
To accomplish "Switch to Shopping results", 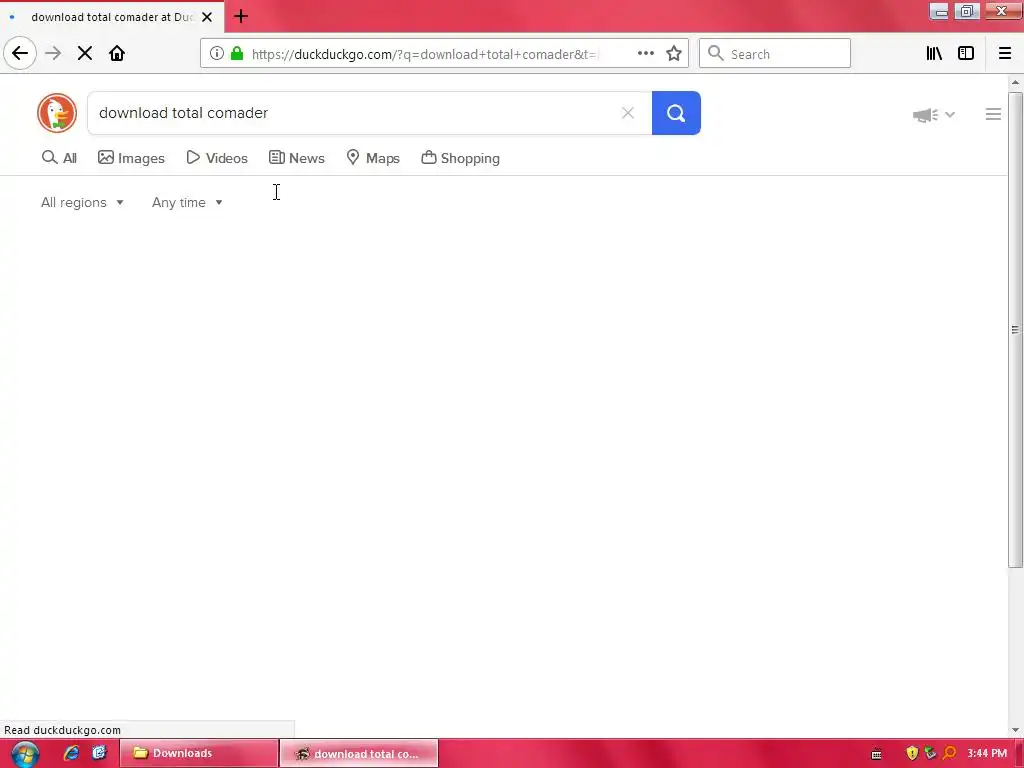I will tap(460, 158).
